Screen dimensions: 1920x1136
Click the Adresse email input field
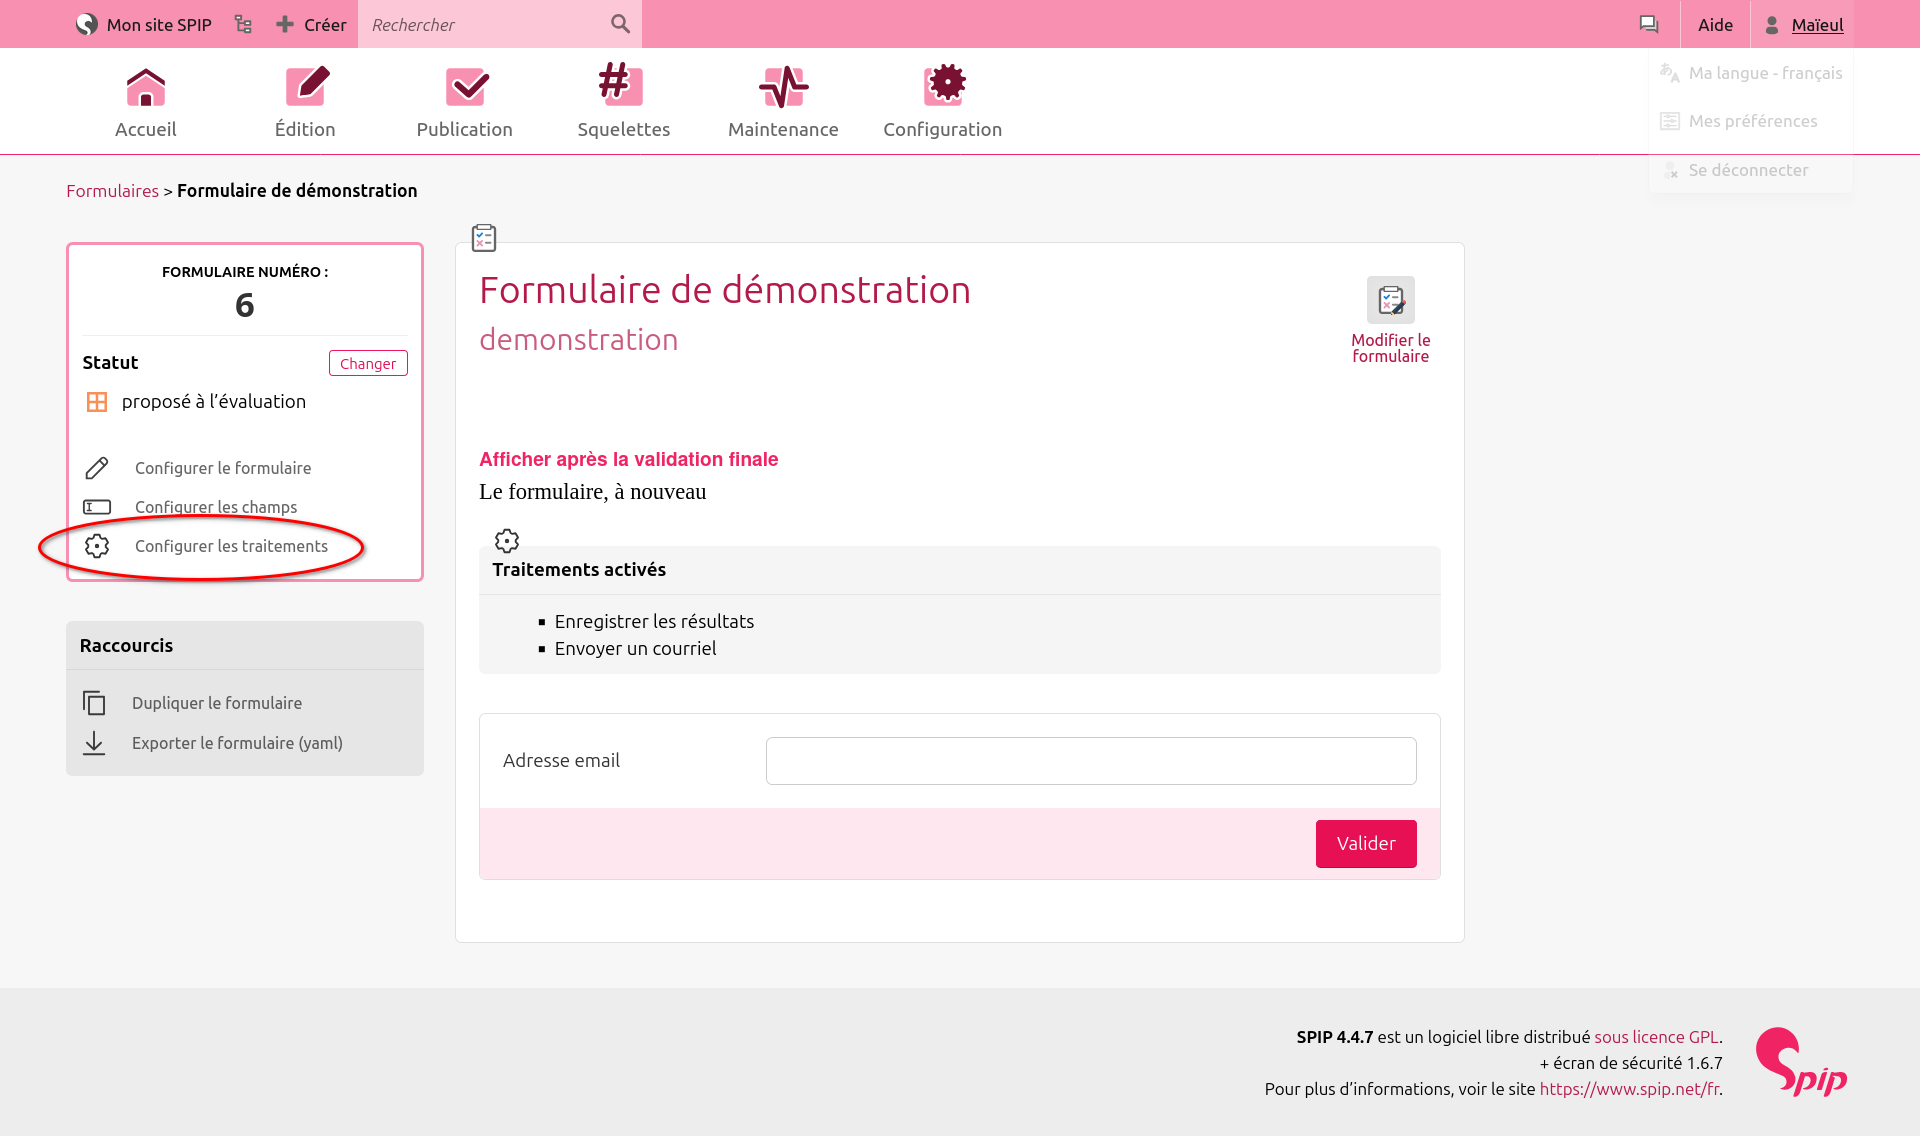pos(1090,761)
